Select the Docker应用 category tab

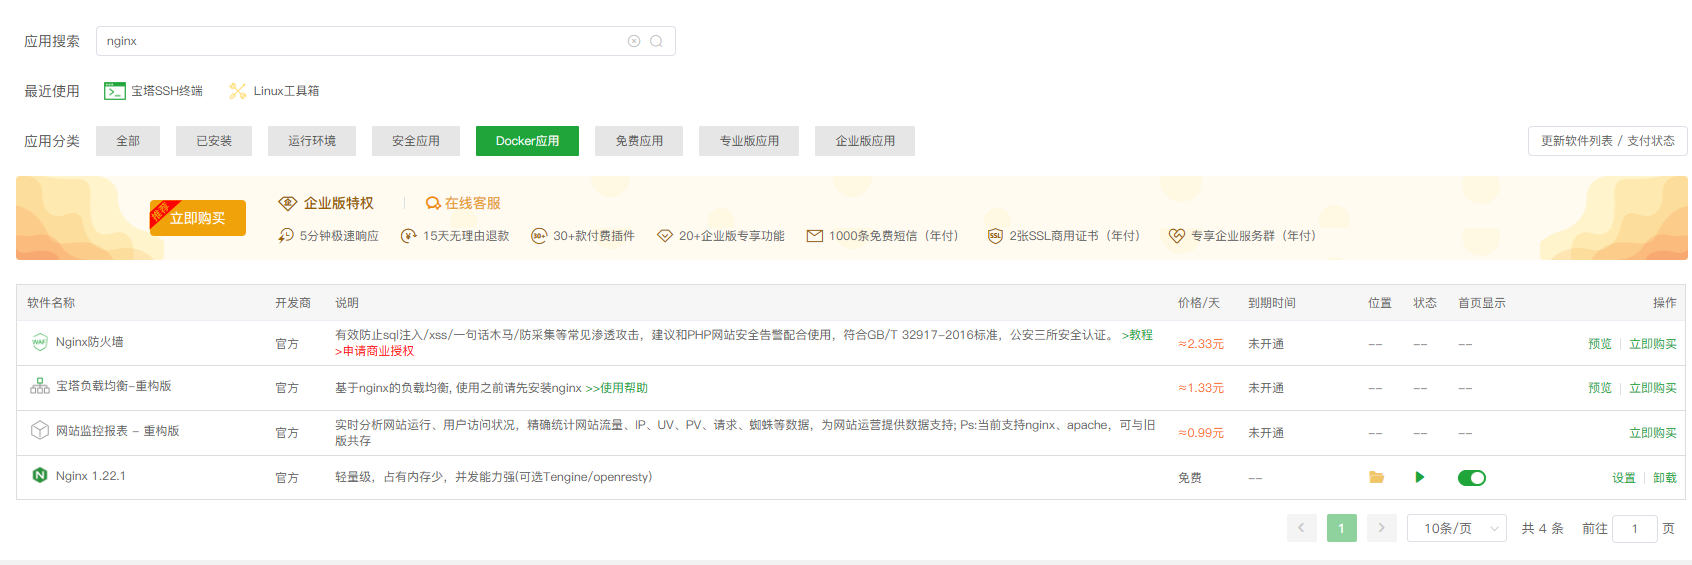[528, 141]
